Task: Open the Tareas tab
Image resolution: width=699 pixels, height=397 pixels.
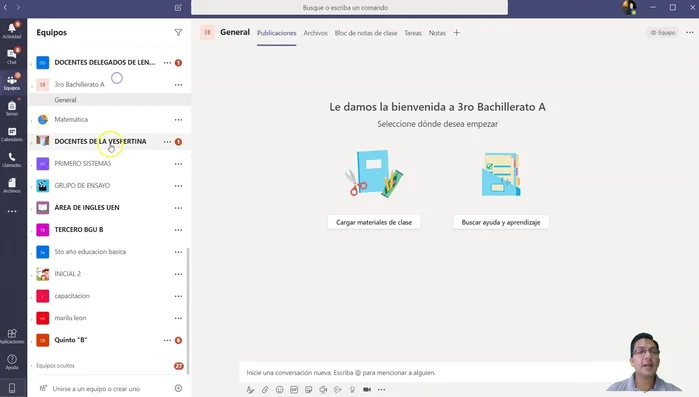Action: pos(413,33)
